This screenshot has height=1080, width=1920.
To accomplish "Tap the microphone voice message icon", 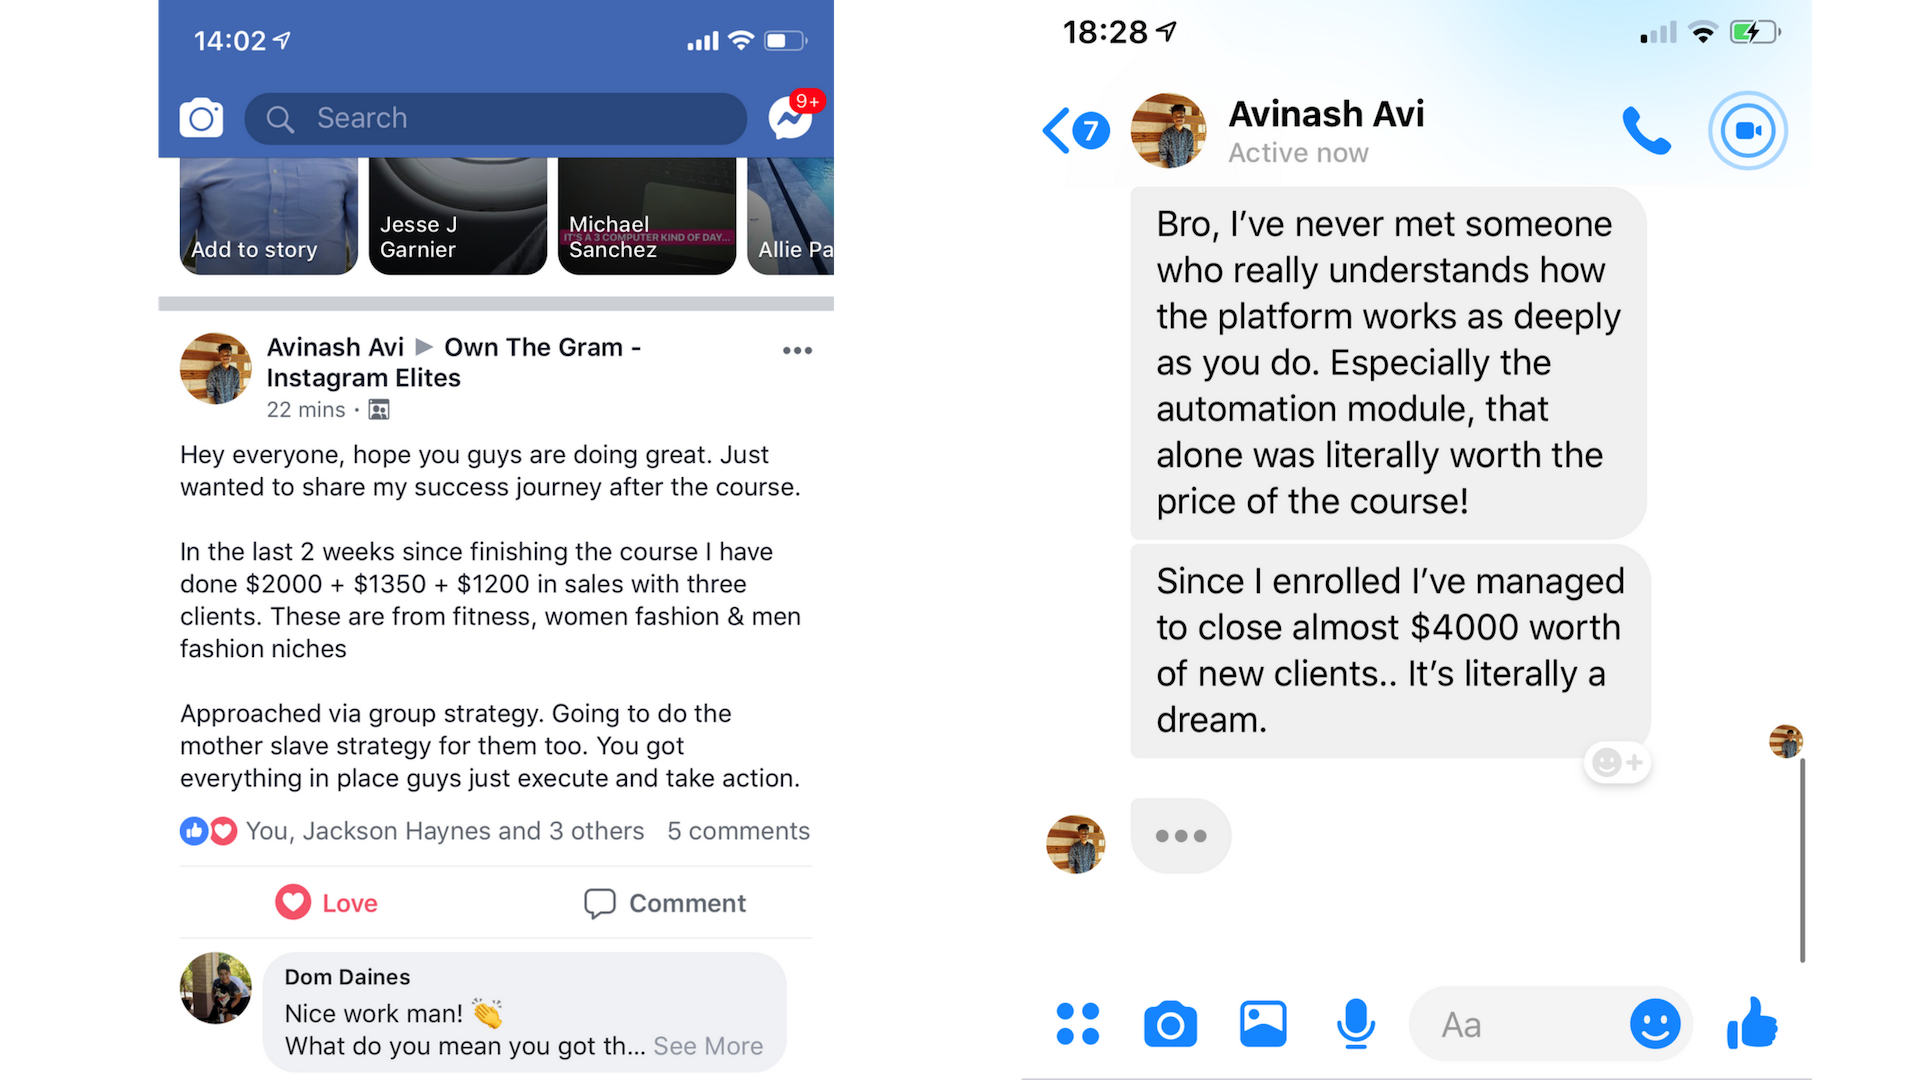I will (x=1356, y=1024).
